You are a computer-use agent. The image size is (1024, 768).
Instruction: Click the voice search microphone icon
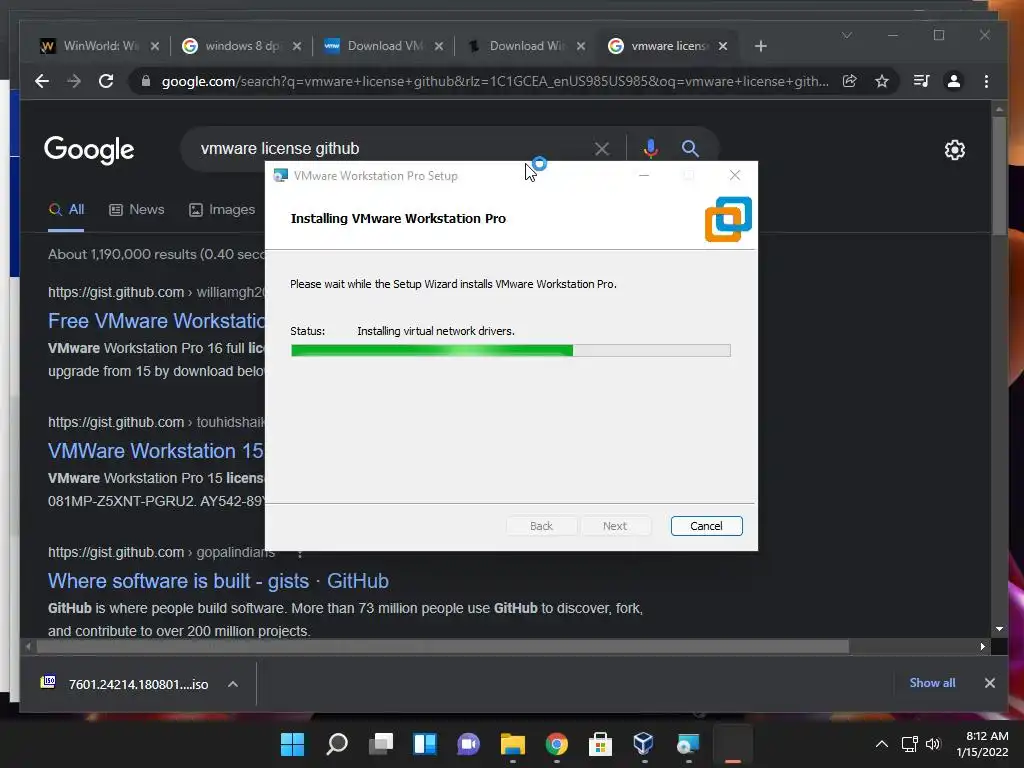coord(650,149)
